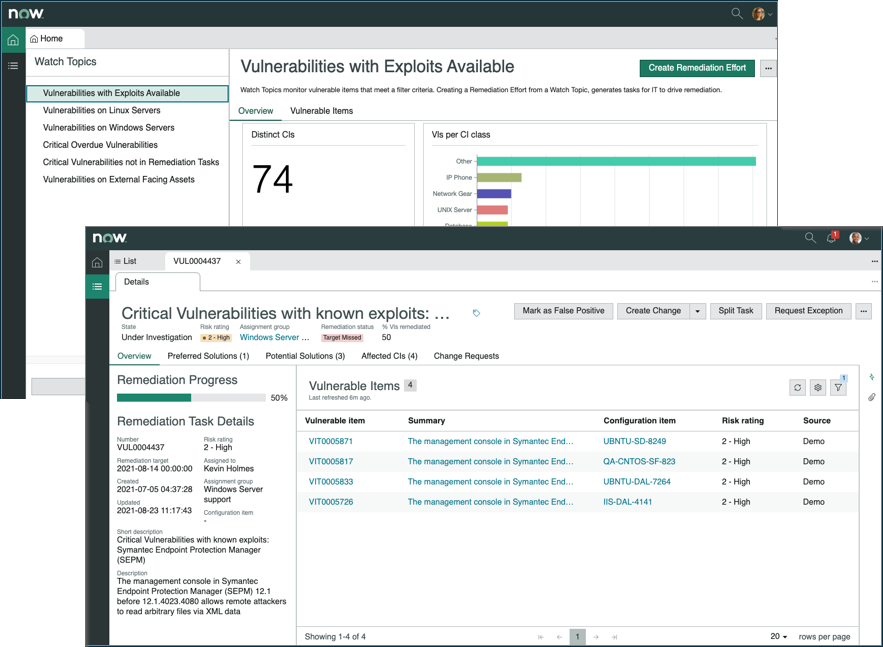Select the front window Overview tab
This screenshot has width=883, height=647.
pyautogui.click(x=134, y=356)
